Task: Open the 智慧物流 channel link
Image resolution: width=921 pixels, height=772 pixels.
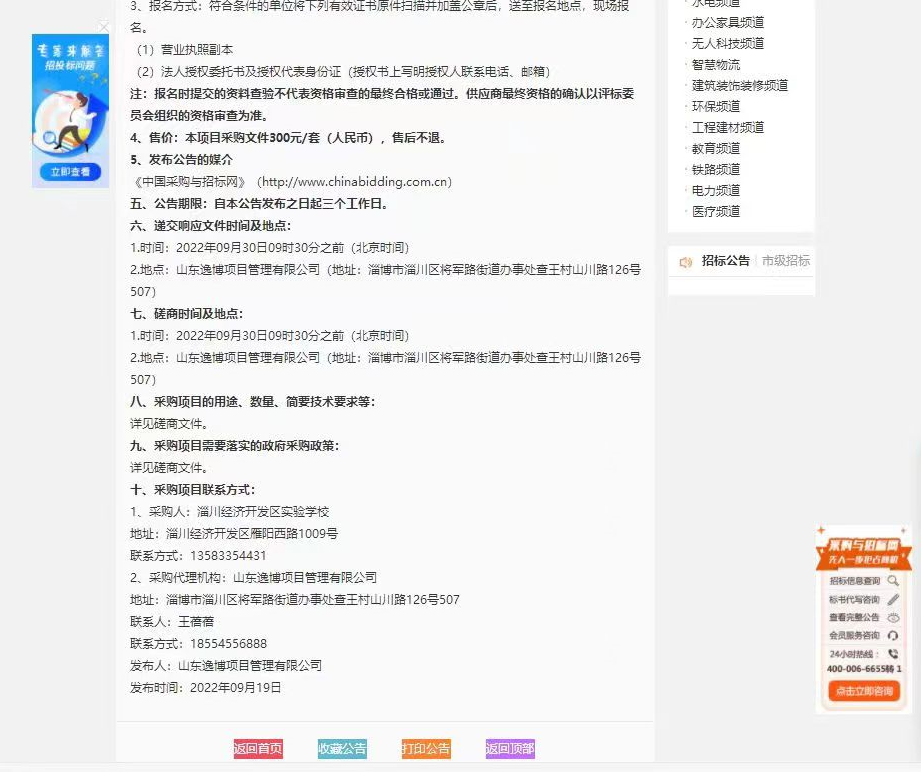Action: point(715,65)
